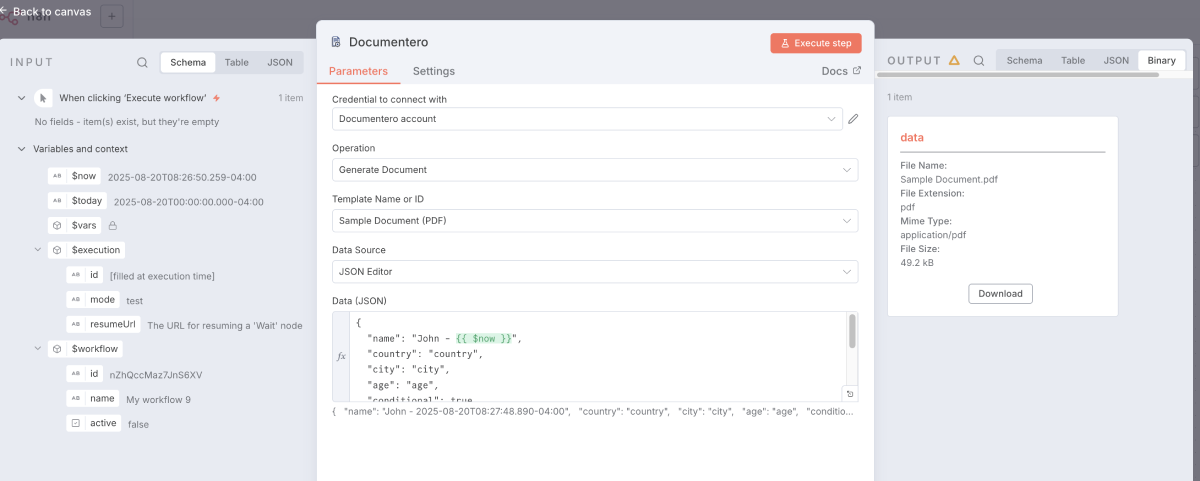Select the $execution object pill

tap(87, 249)
